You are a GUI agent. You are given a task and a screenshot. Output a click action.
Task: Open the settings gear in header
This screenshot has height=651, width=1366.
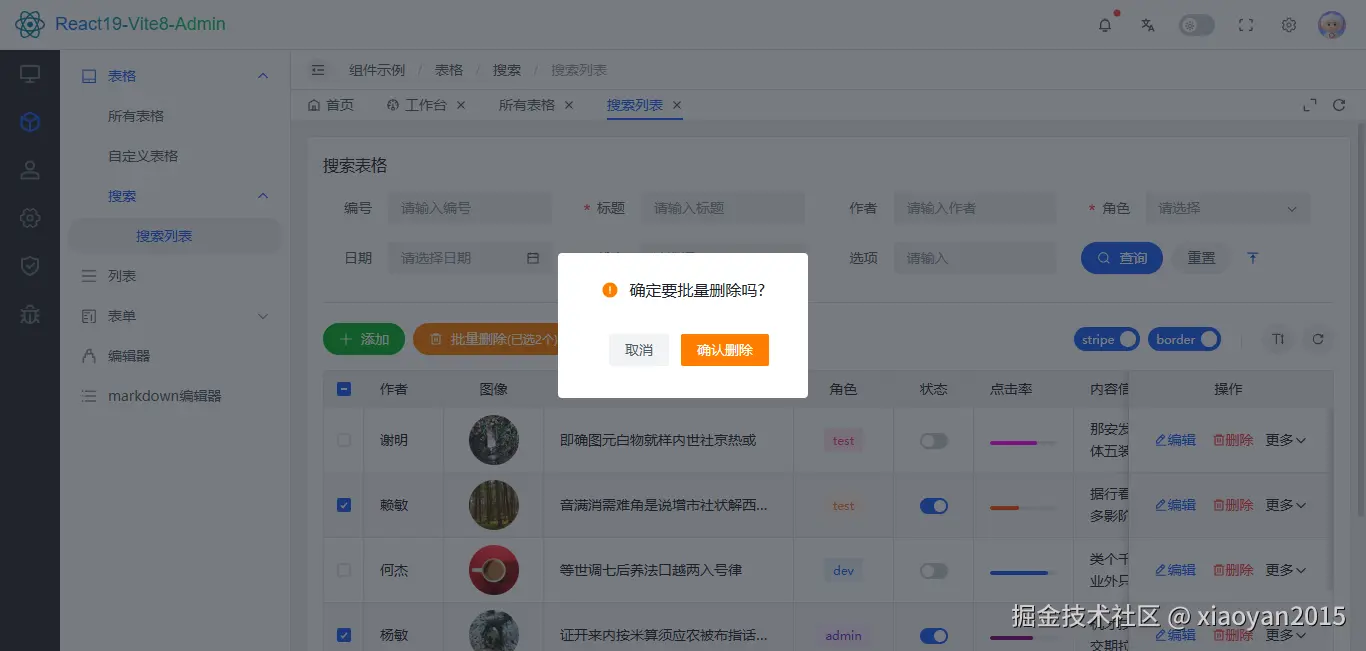point(1289,25)
